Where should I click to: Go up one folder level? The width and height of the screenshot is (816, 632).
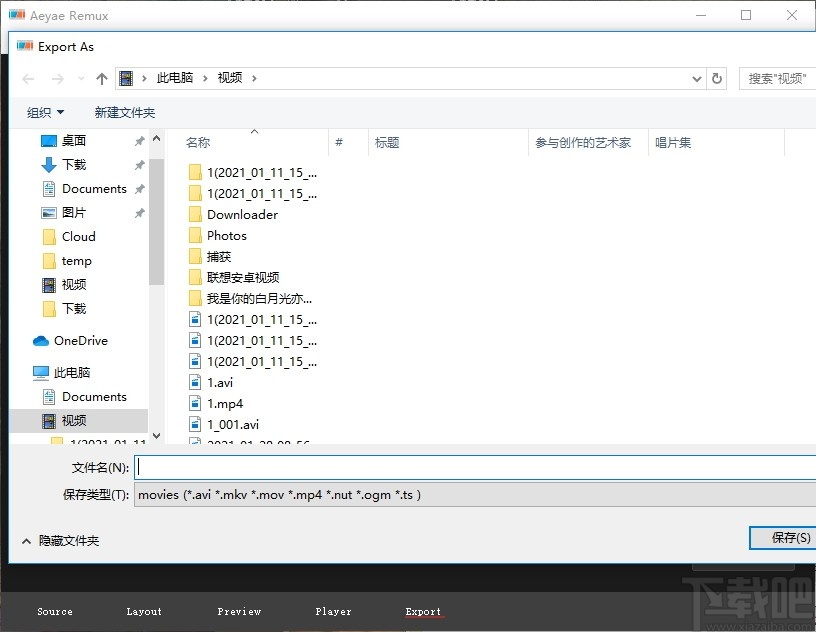pyautogui.click(x=101, y=78)
